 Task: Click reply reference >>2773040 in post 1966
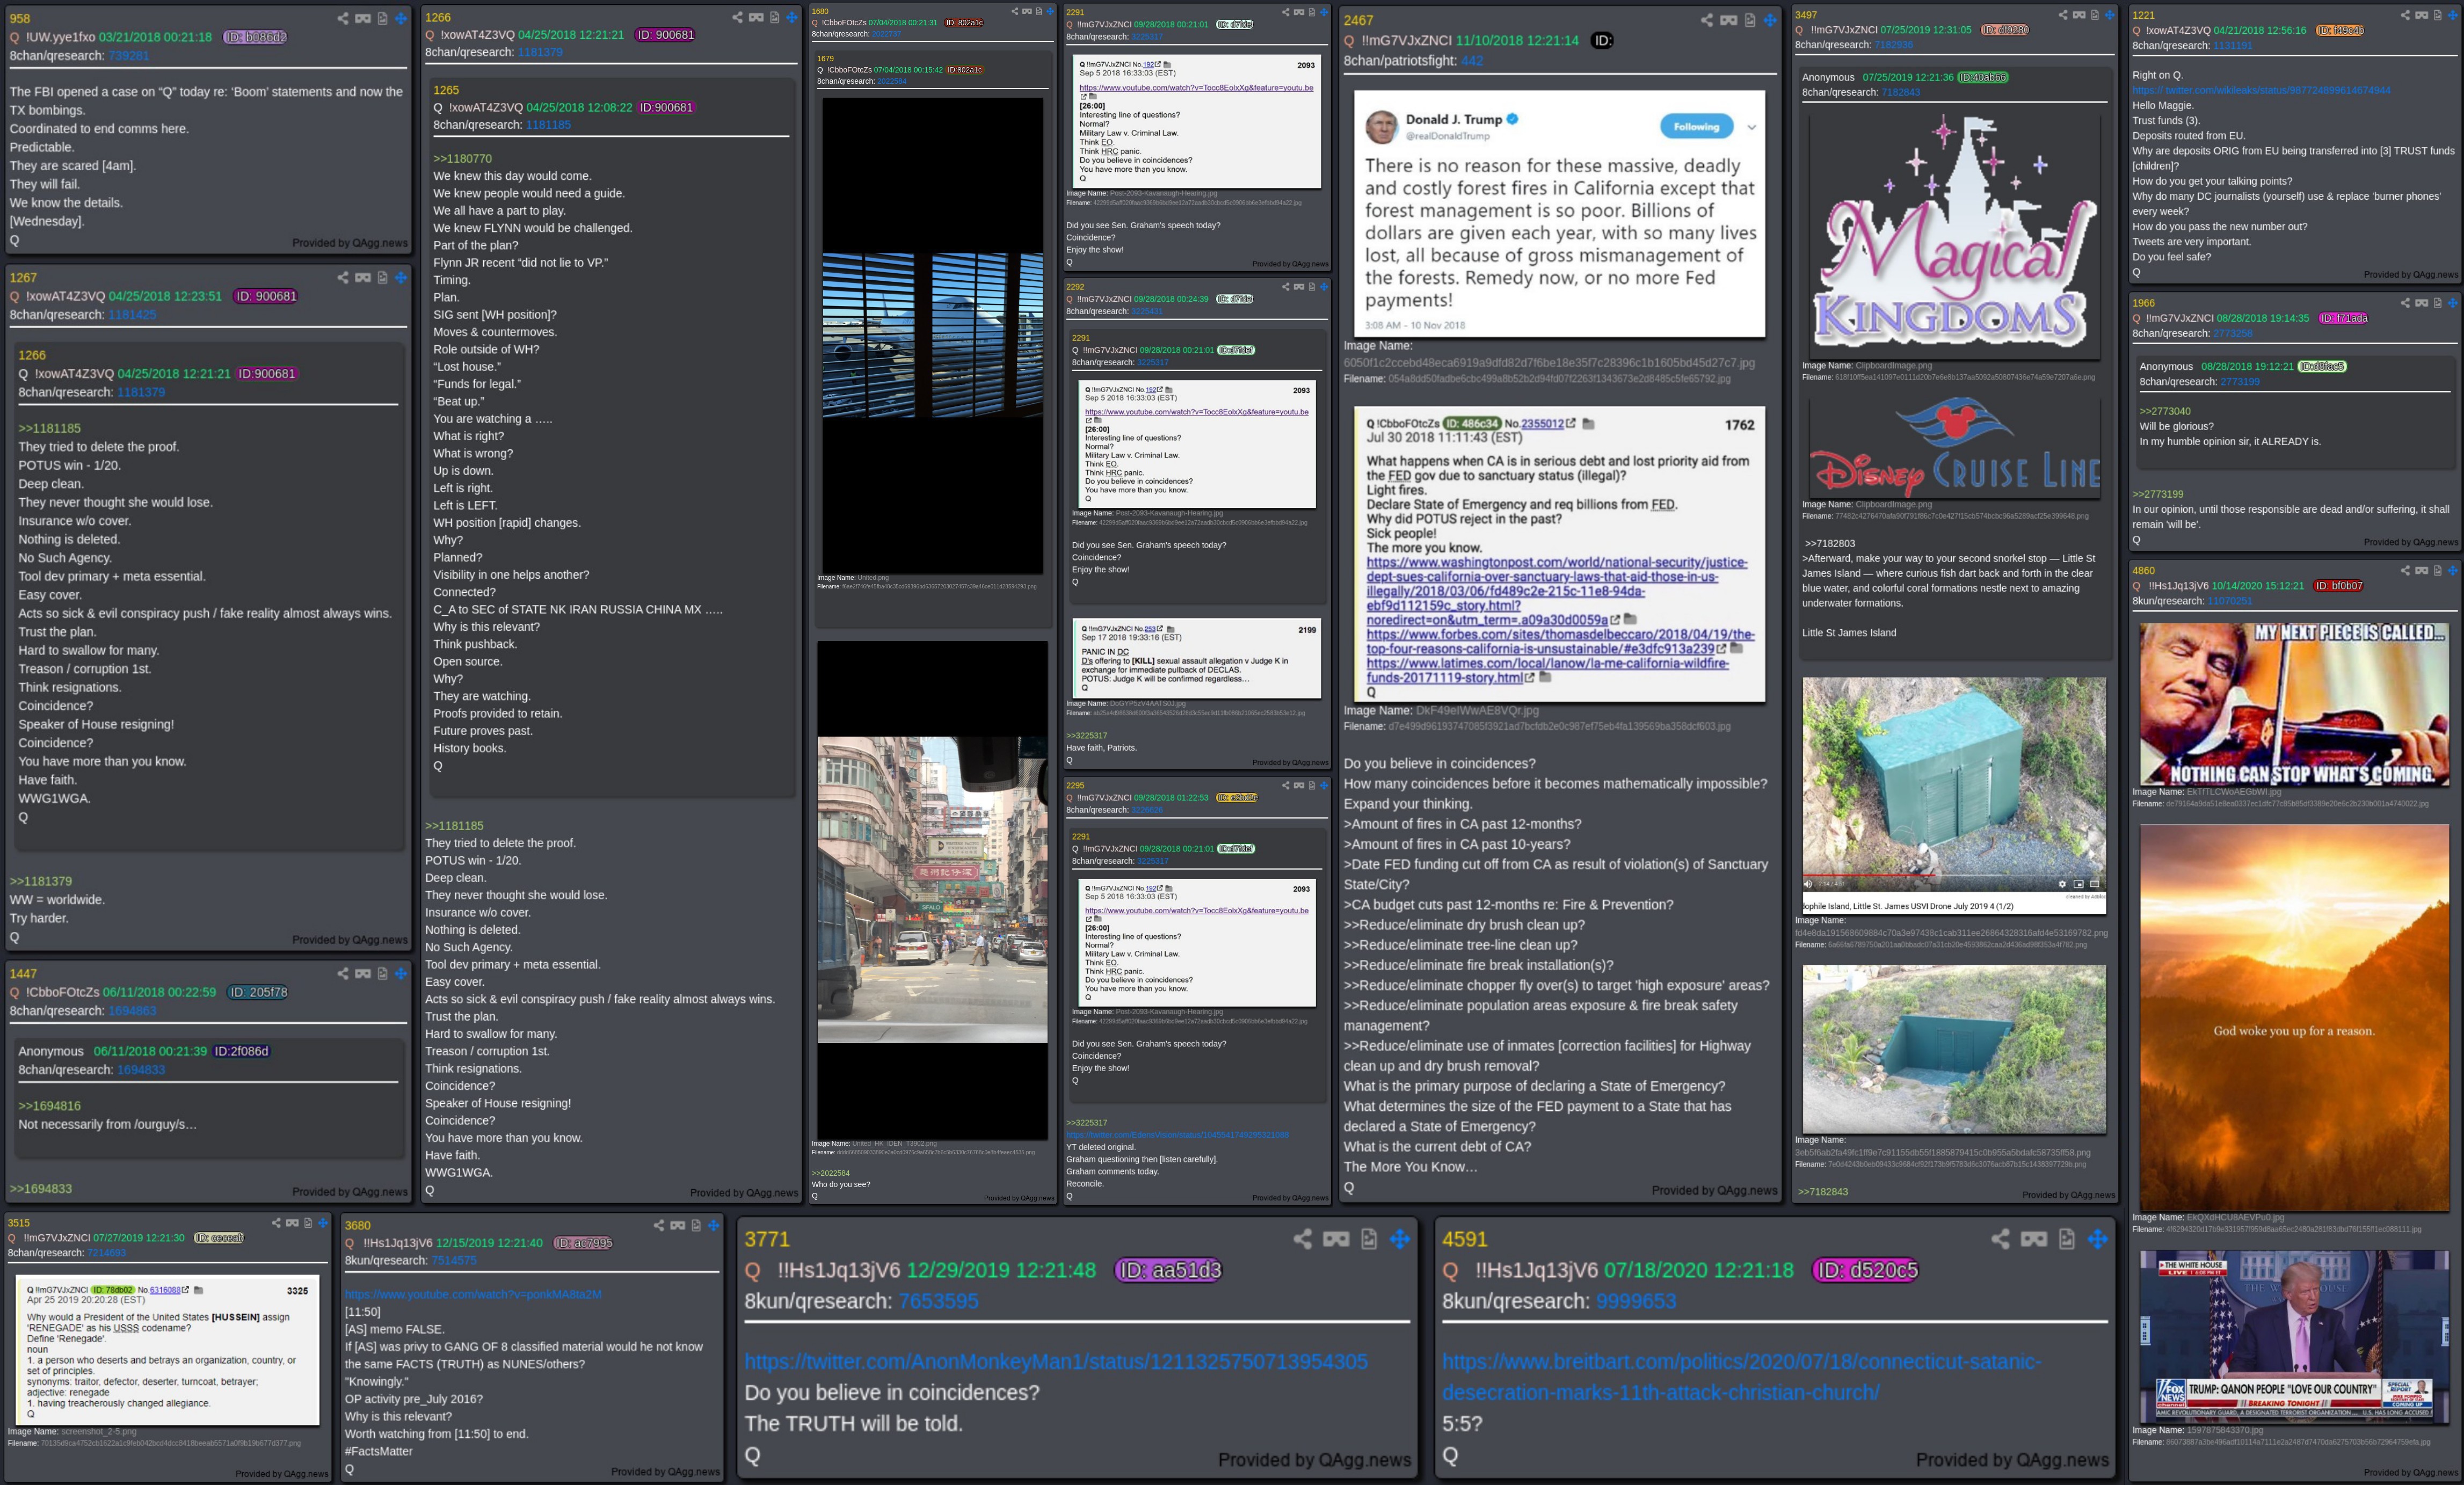coord(2165,412)
